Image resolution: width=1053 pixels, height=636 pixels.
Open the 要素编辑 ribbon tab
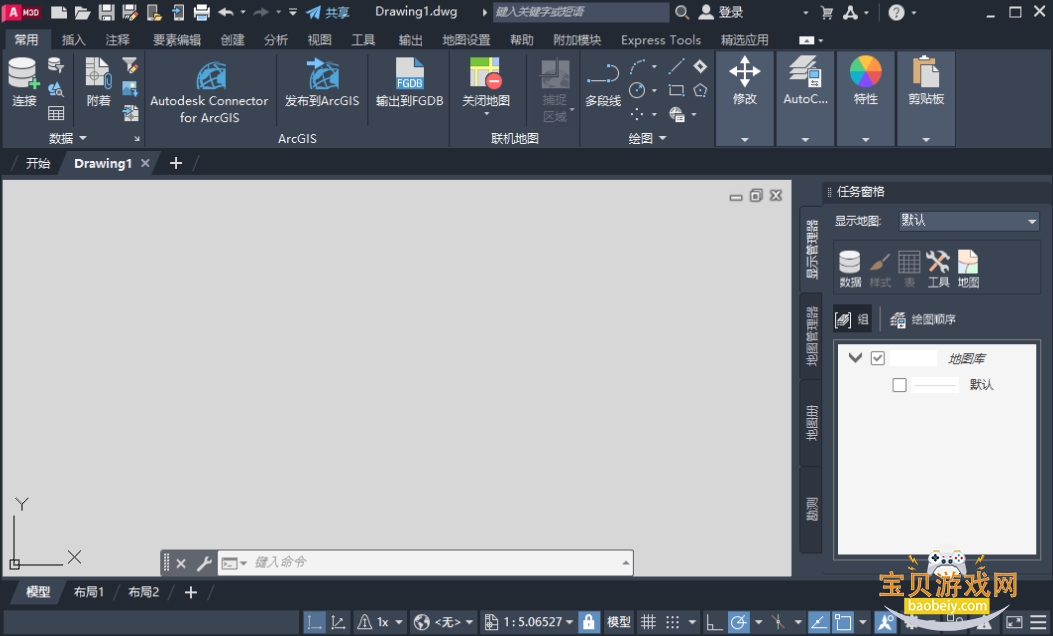(177, 40)
